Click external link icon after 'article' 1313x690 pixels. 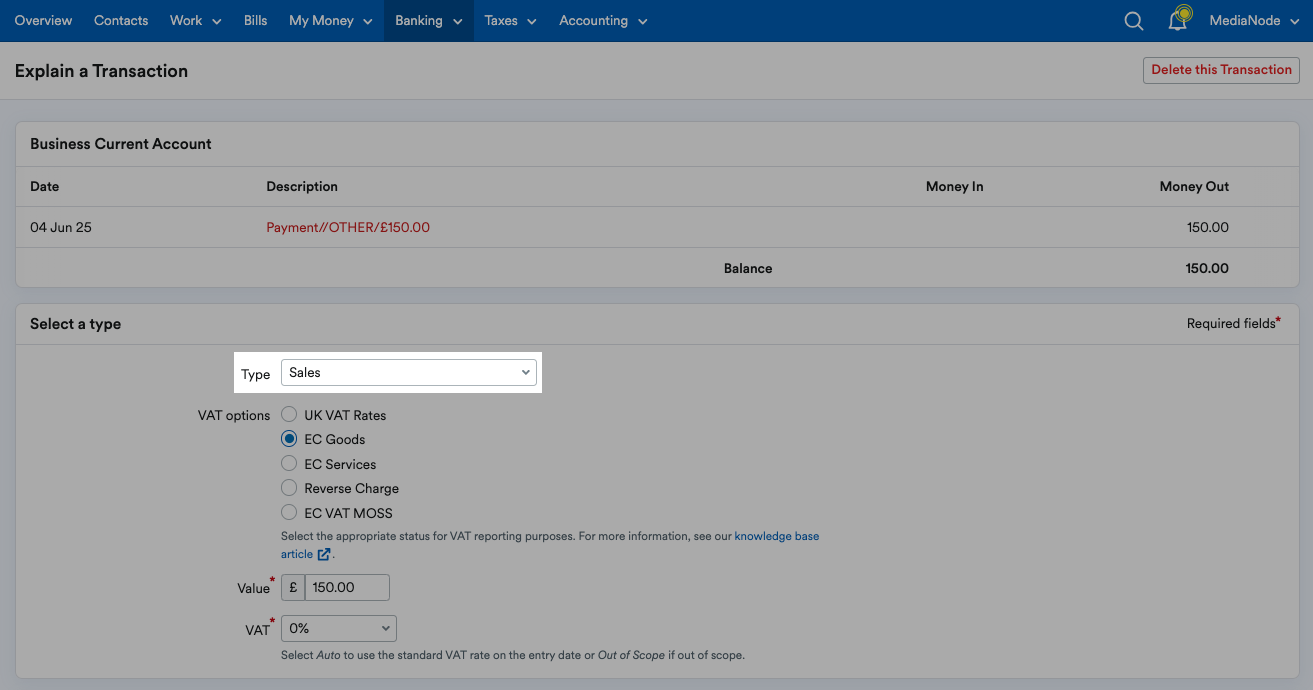[323, 554]
